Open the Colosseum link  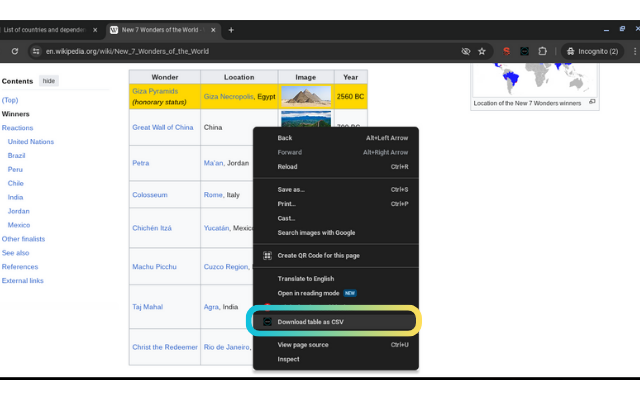click(x=150, y=195)
